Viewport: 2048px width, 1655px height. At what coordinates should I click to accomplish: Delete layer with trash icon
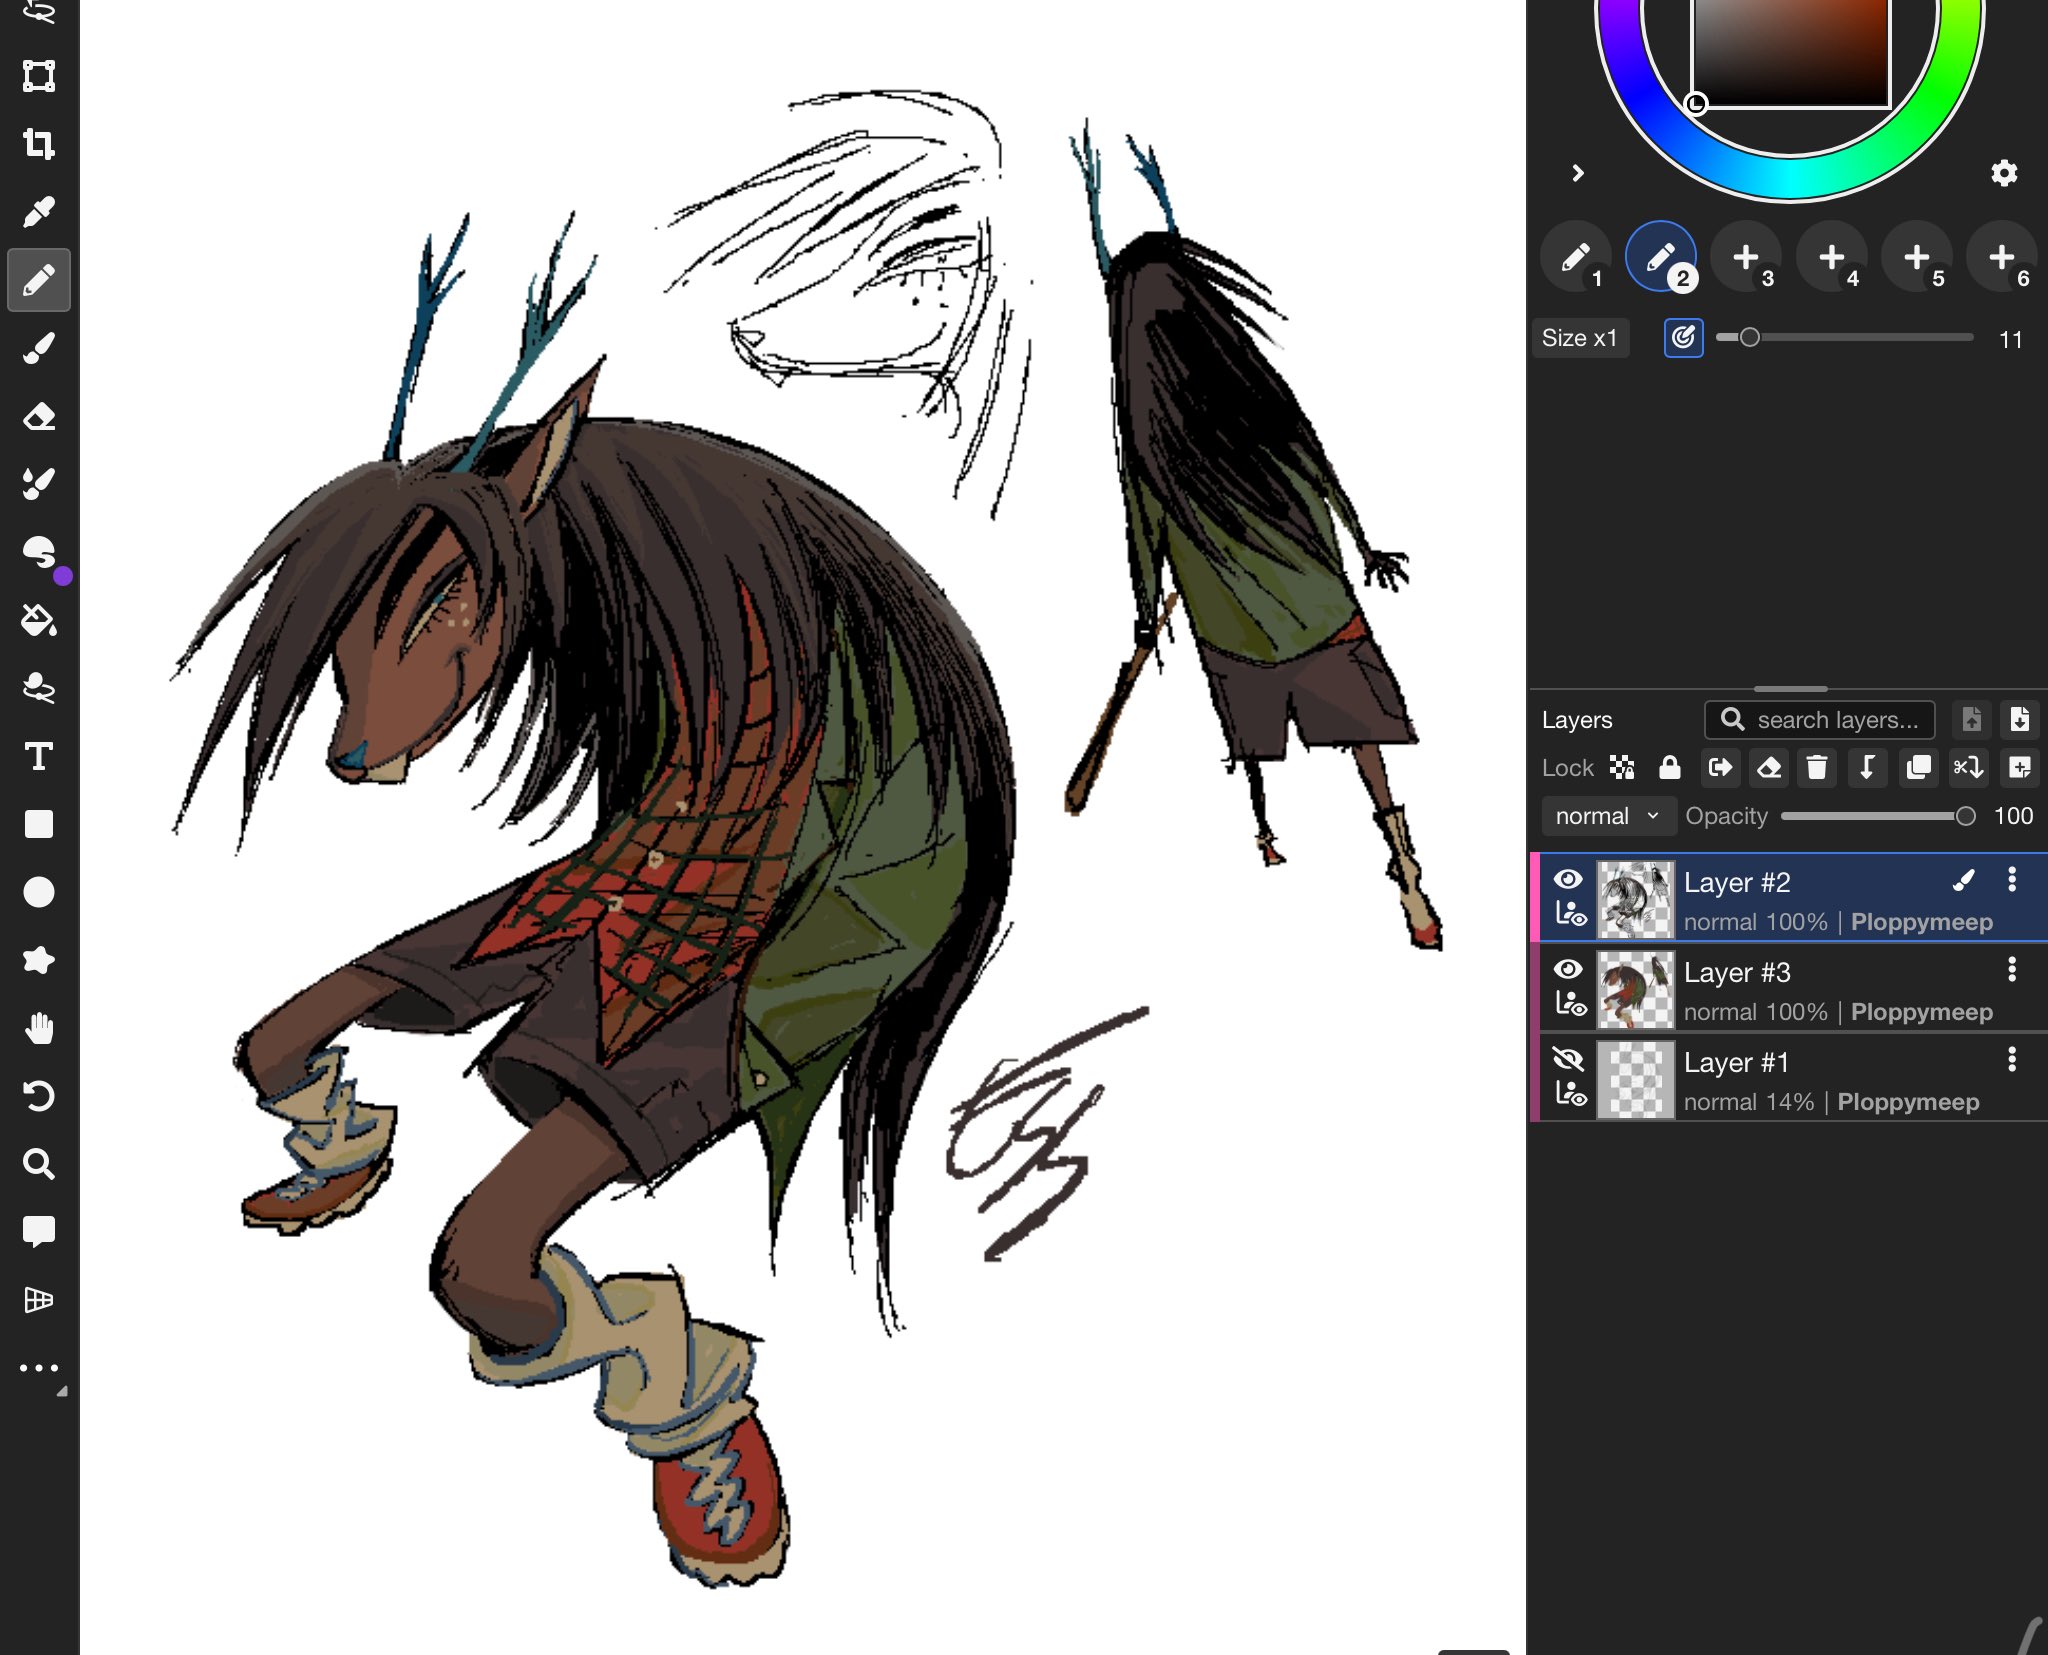1817,767
